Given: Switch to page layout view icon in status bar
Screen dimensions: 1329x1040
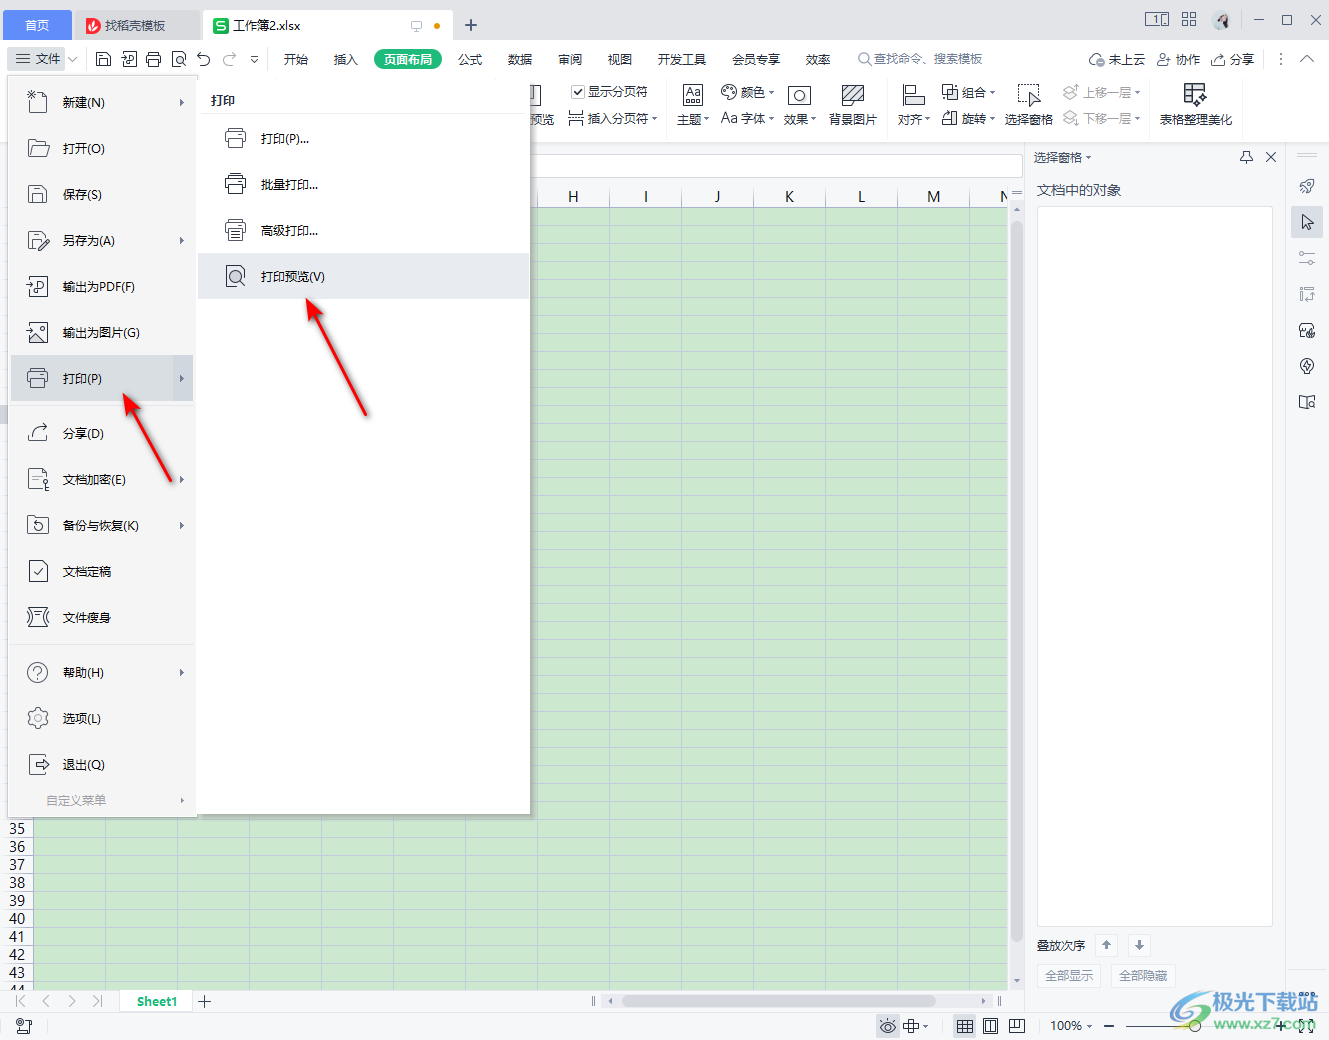Looking at the screenshot, I should (x=991, y=1026).
